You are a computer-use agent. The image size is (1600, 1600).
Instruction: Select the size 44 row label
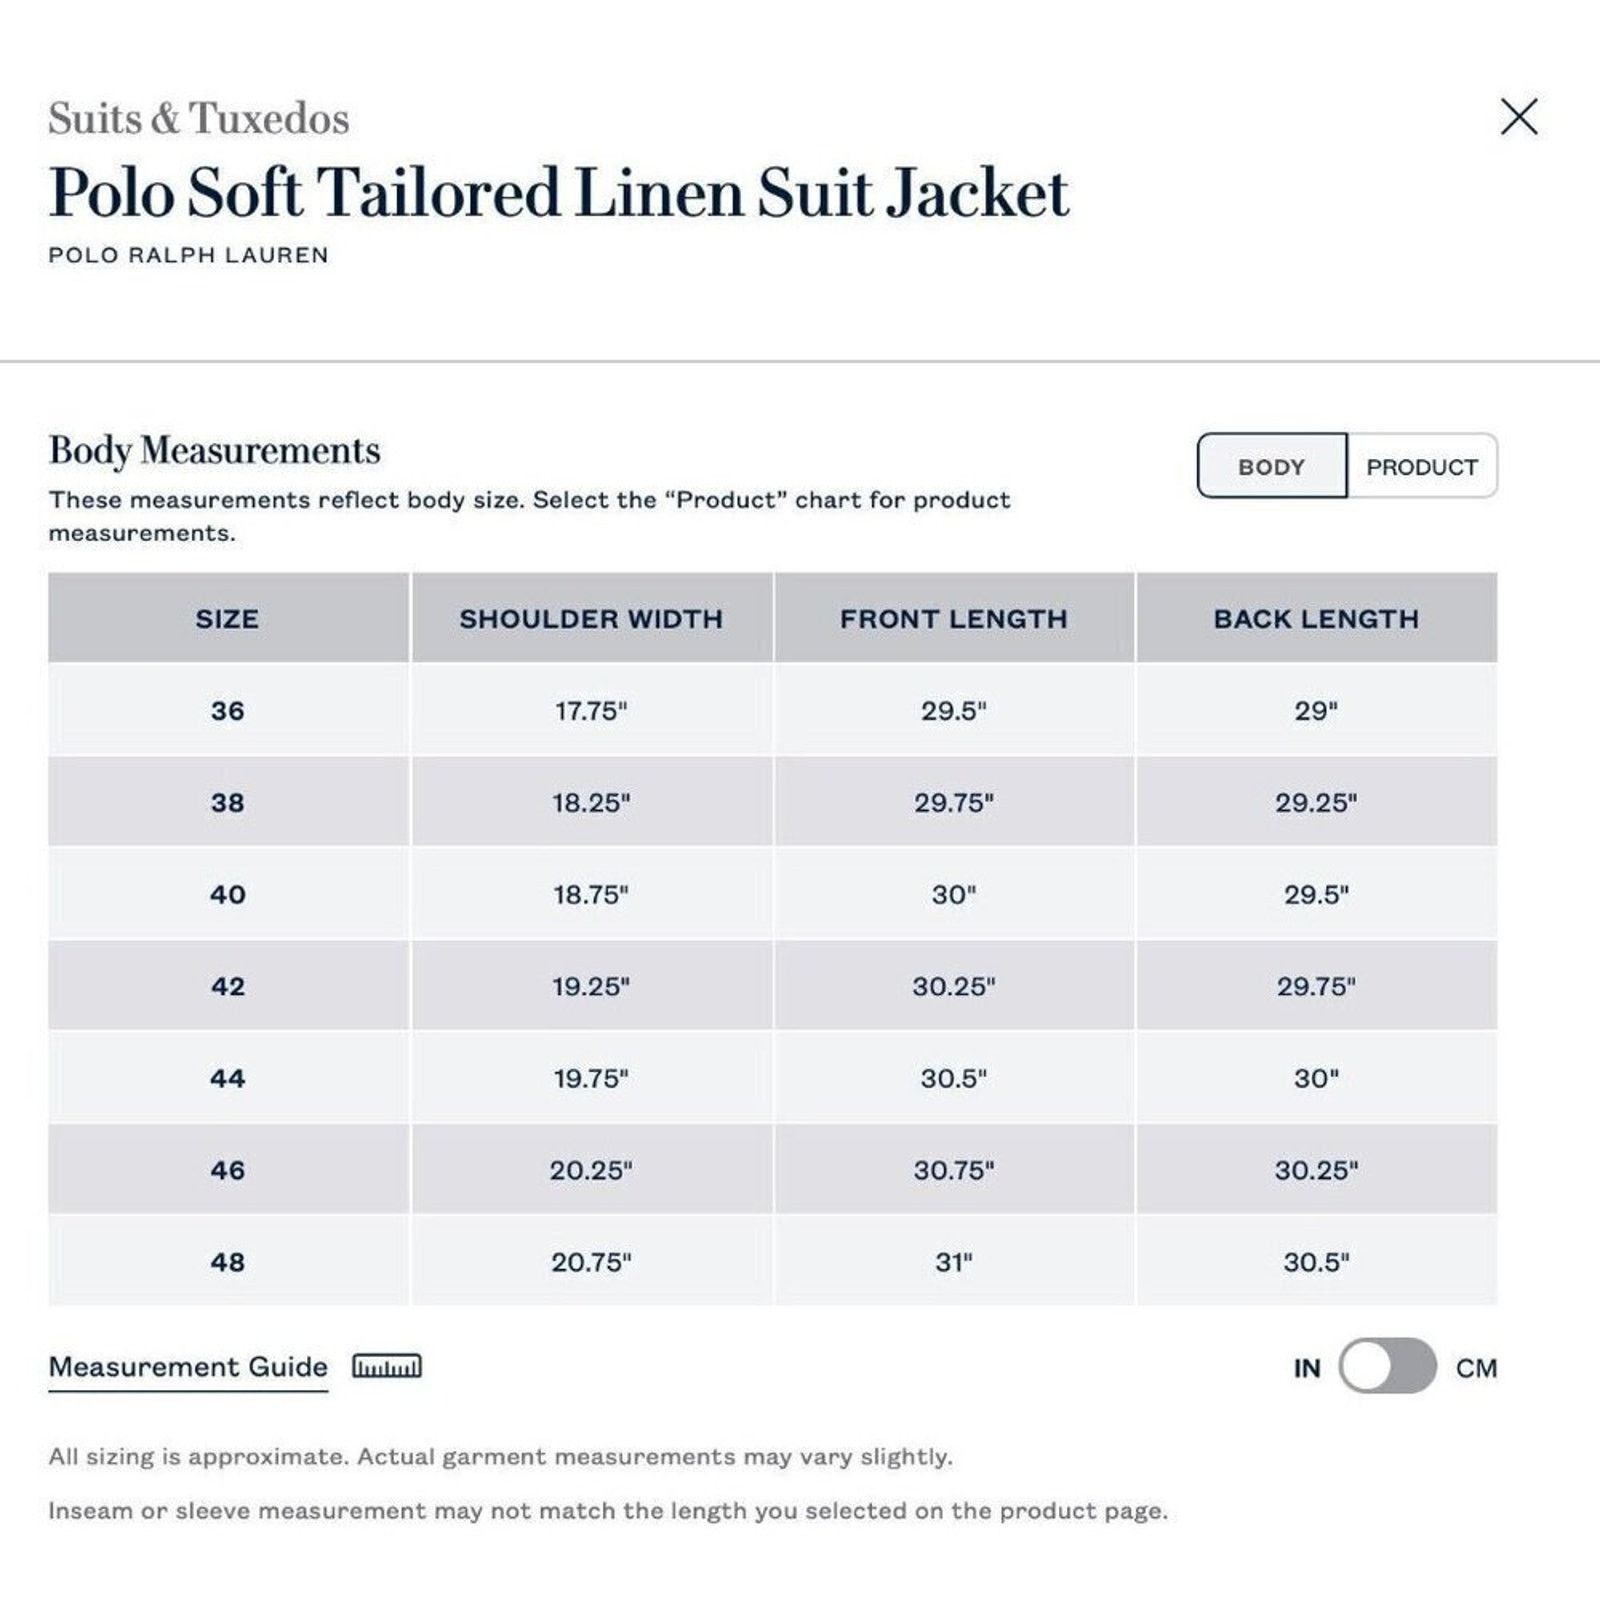point(228,1078)
